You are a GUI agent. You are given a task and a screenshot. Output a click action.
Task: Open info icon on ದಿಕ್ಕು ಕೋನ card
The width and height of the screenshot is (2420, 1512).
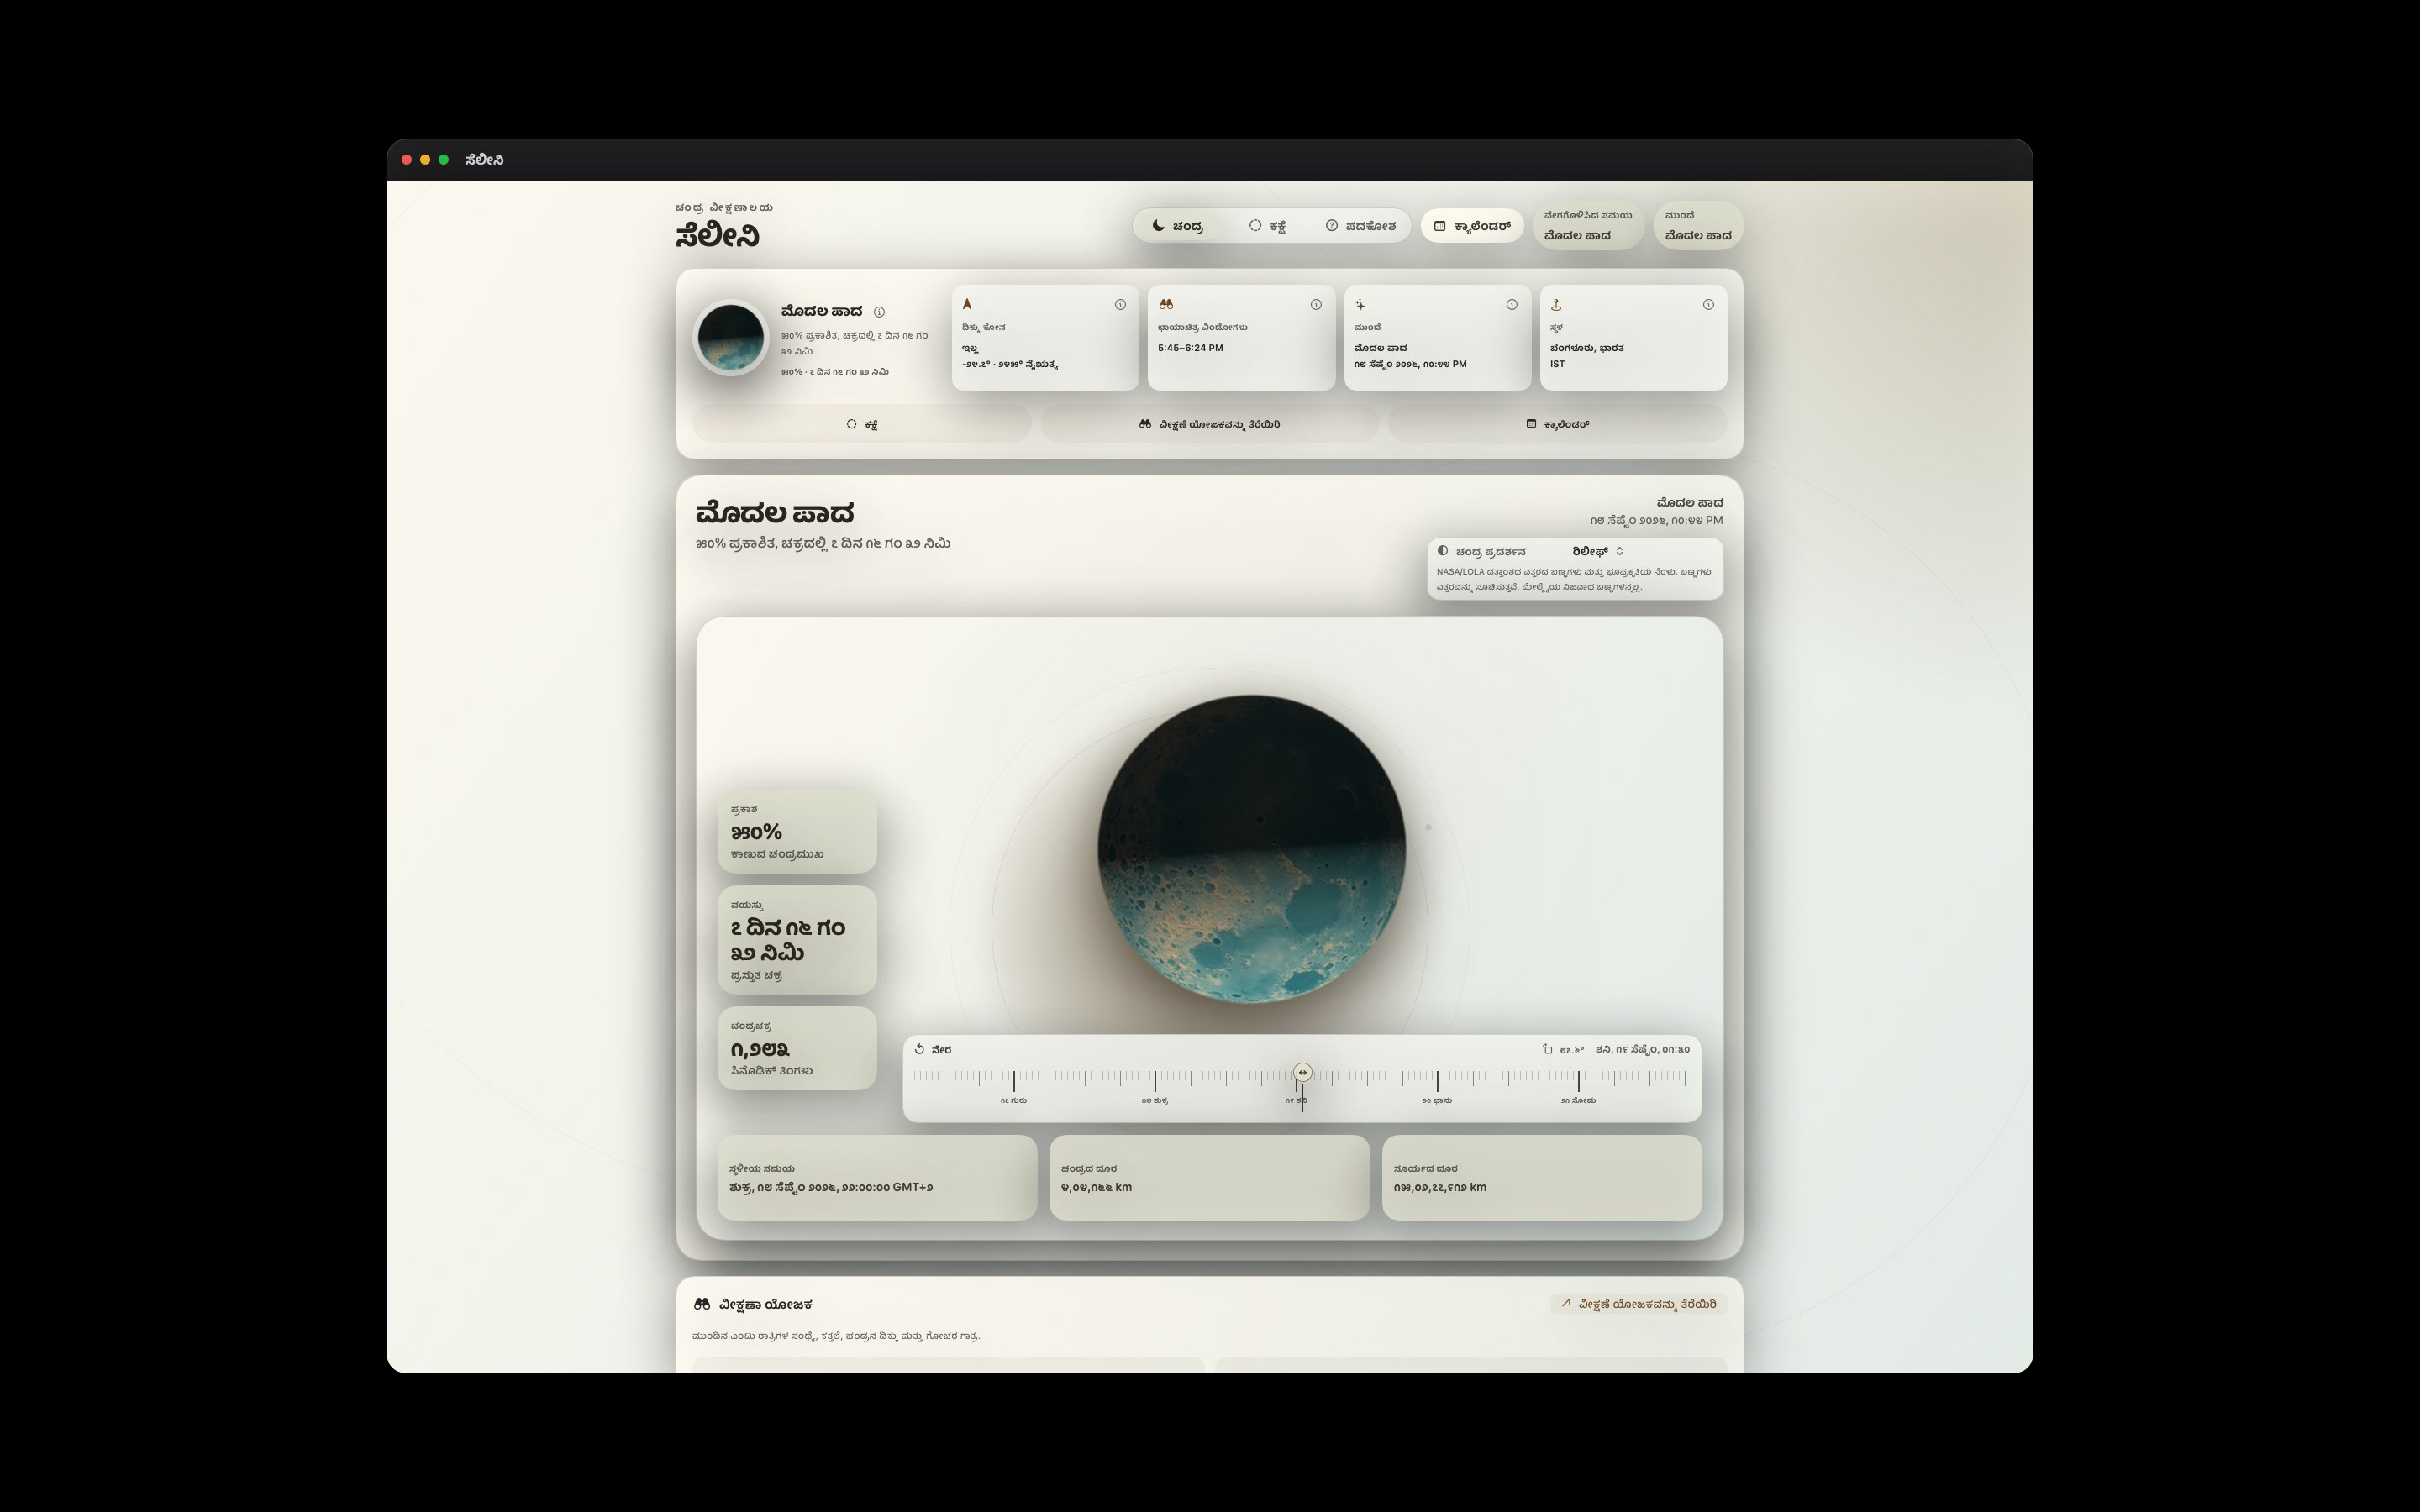[1120, 305]
